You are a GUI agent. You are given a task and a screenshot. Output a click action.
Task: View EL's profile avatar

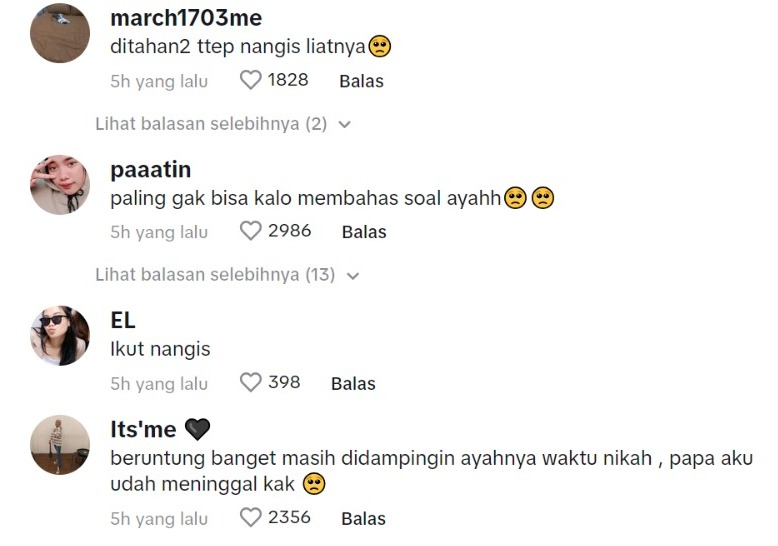(60, 336)
